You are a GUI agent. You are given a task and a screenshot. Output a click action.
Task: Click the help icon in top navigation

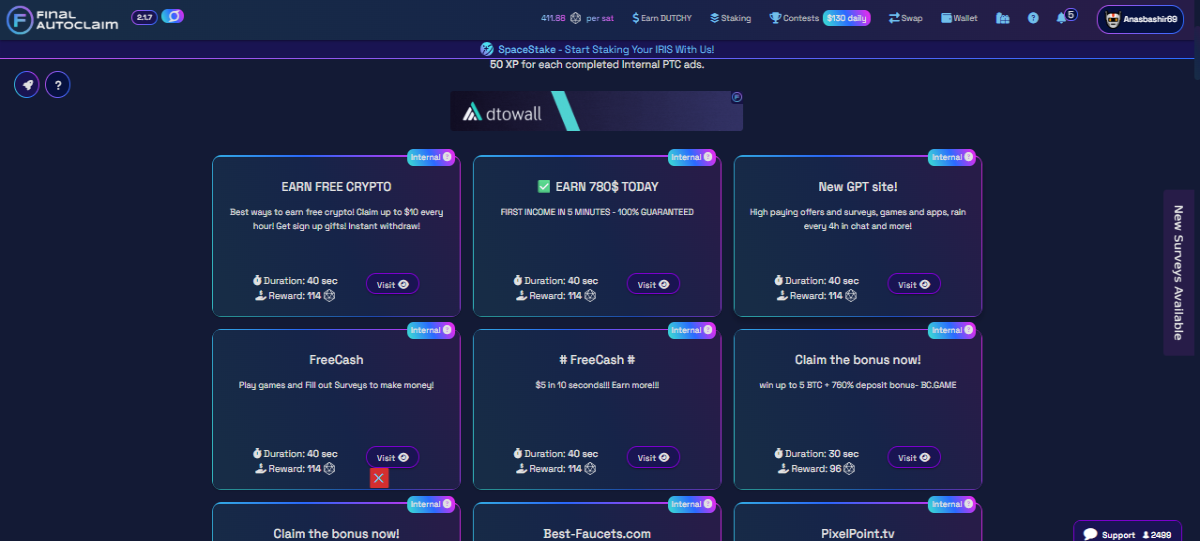[1033, 18]
